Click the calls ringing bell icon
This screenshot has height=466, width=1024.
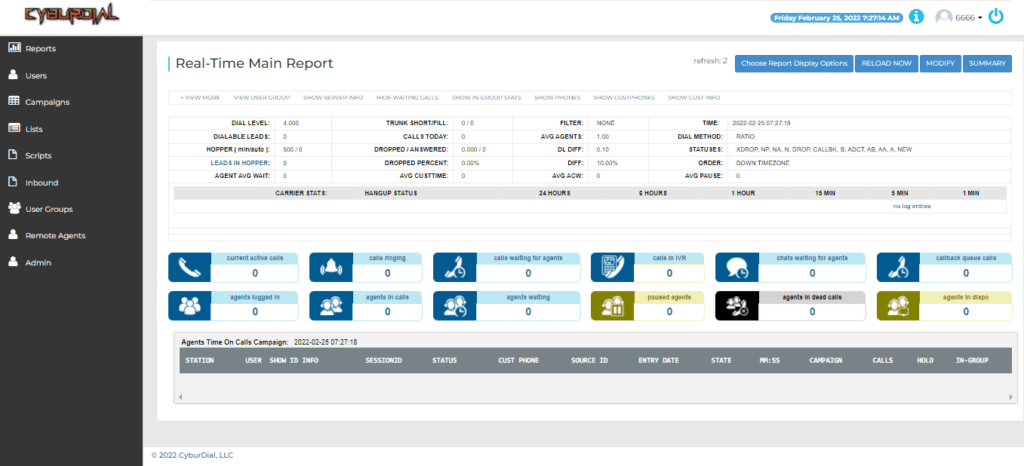(330, 268)
